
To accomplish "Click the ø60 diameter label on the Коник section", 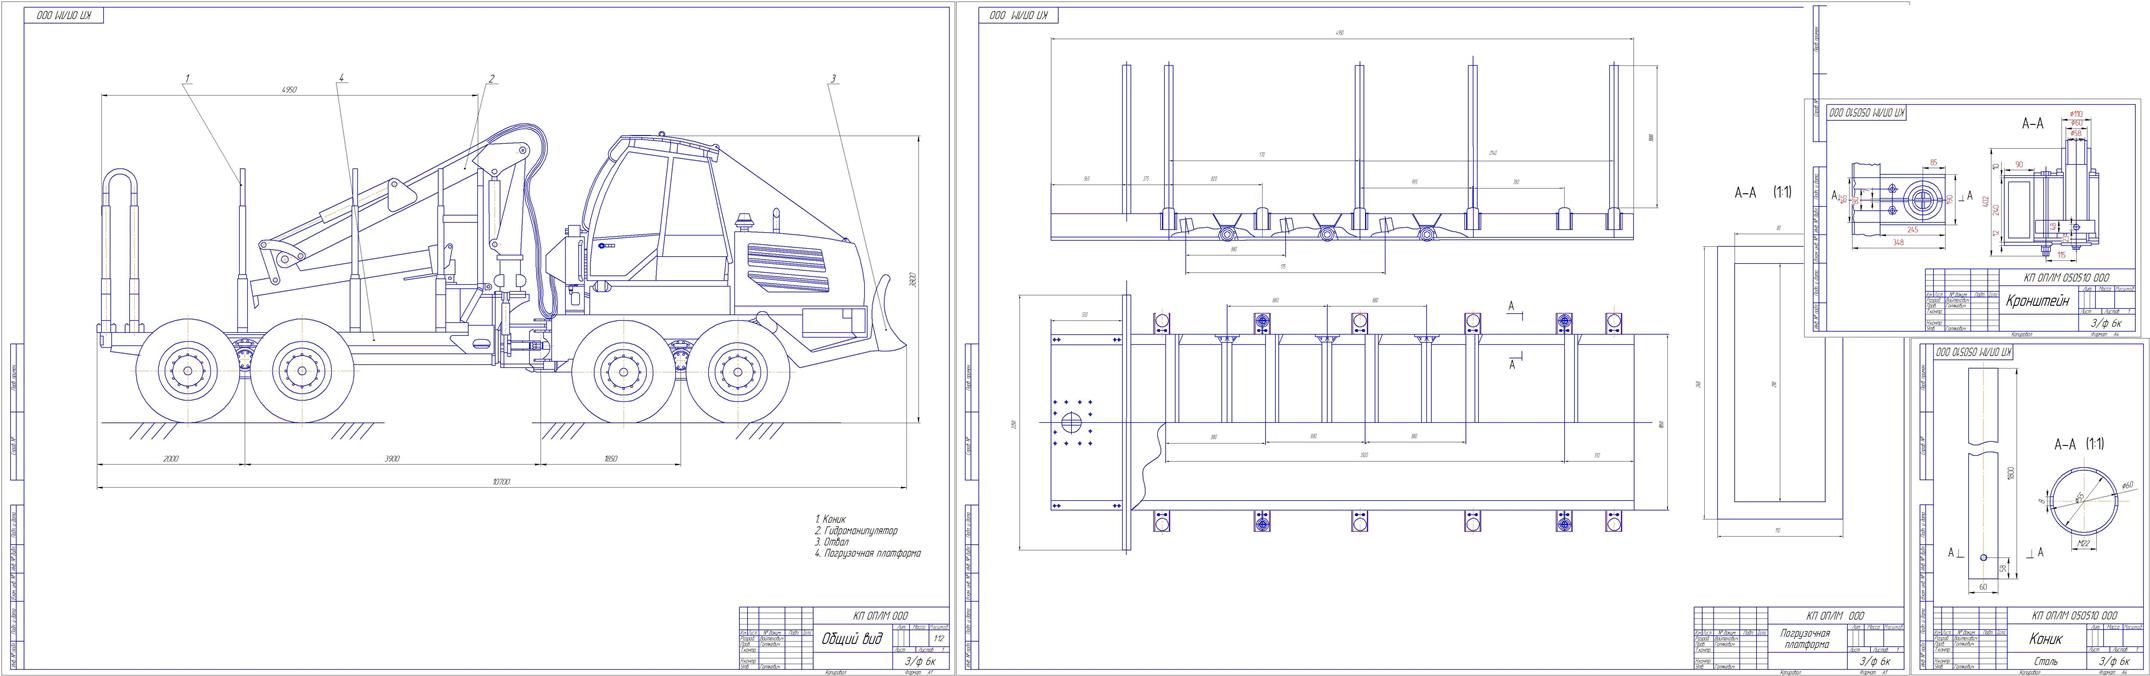I will (x=2126, y=483).
